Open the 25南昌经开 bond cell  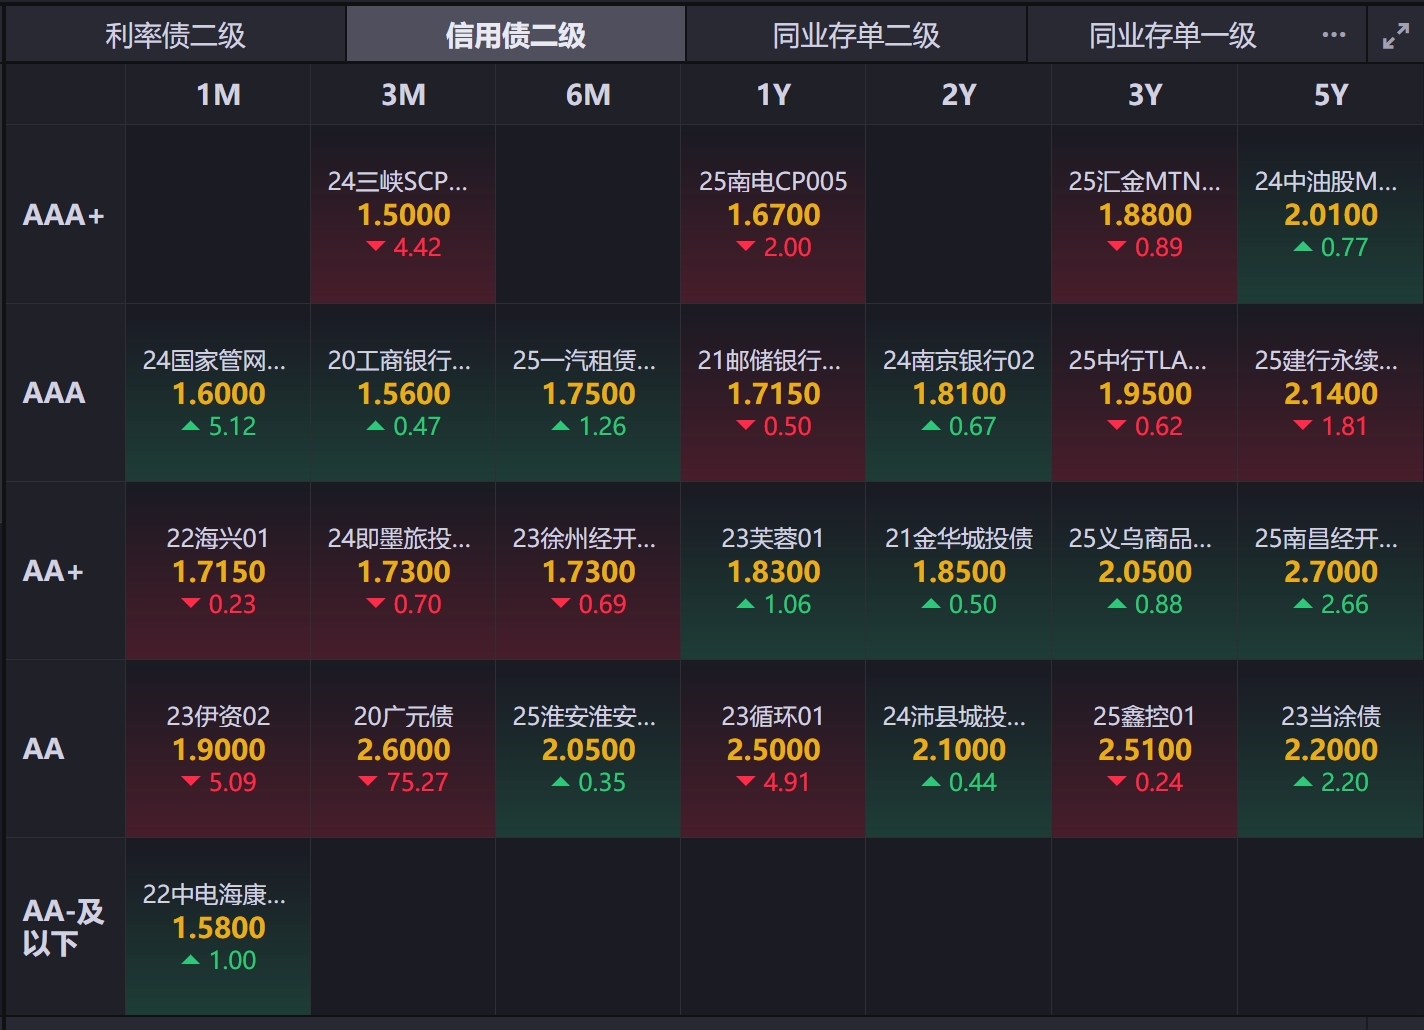coord(1331,571)
